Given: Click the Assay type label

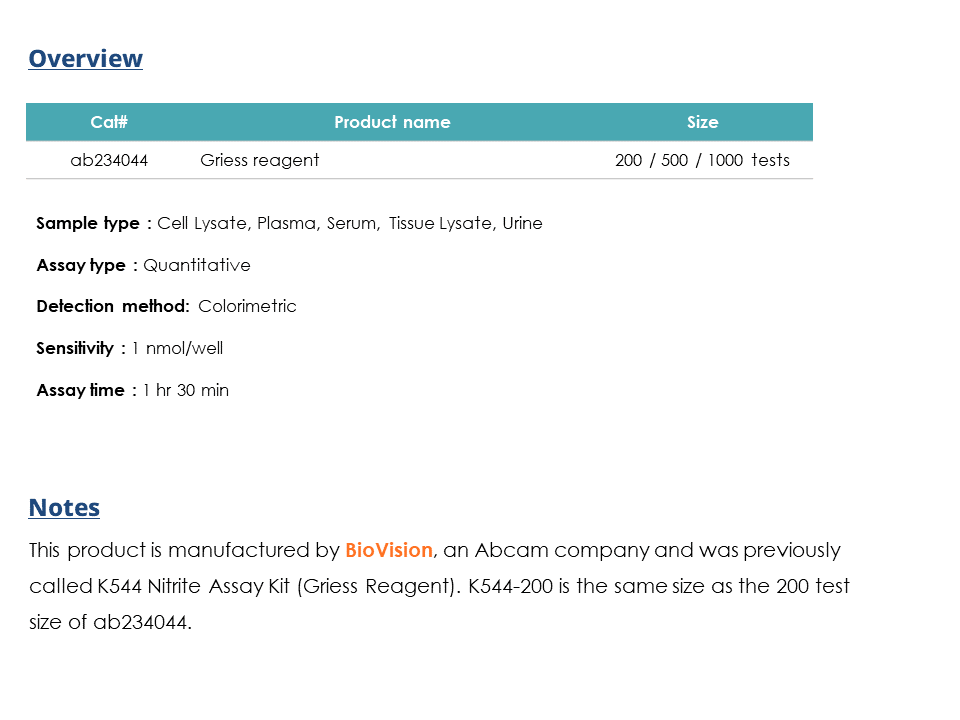Looking at the screenshot, I should coord(81,265).
